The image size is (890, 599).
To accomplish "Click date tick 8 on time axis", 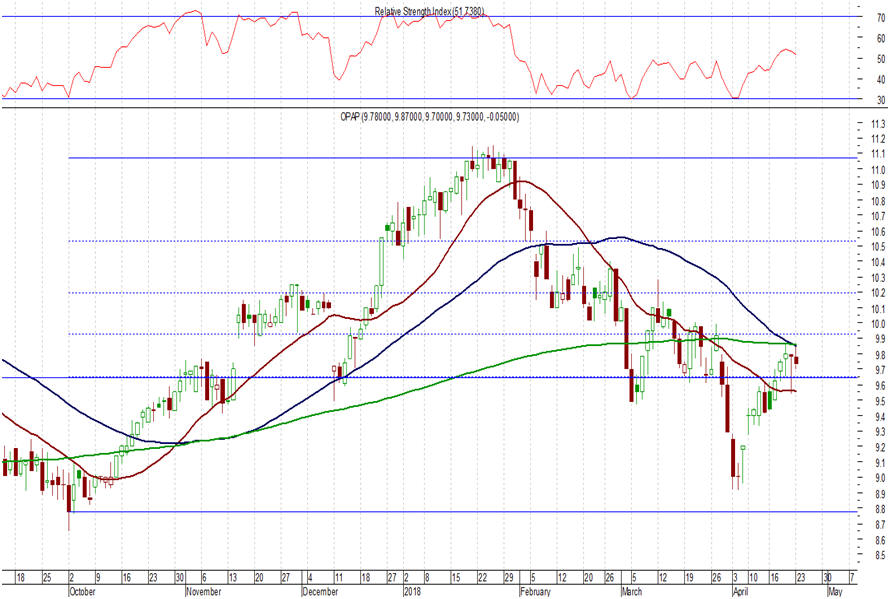I will point(427,578).
